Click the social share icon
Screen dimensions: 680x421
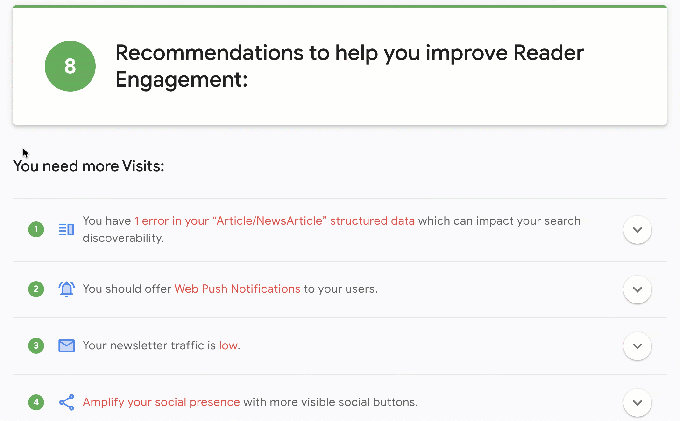66,402
